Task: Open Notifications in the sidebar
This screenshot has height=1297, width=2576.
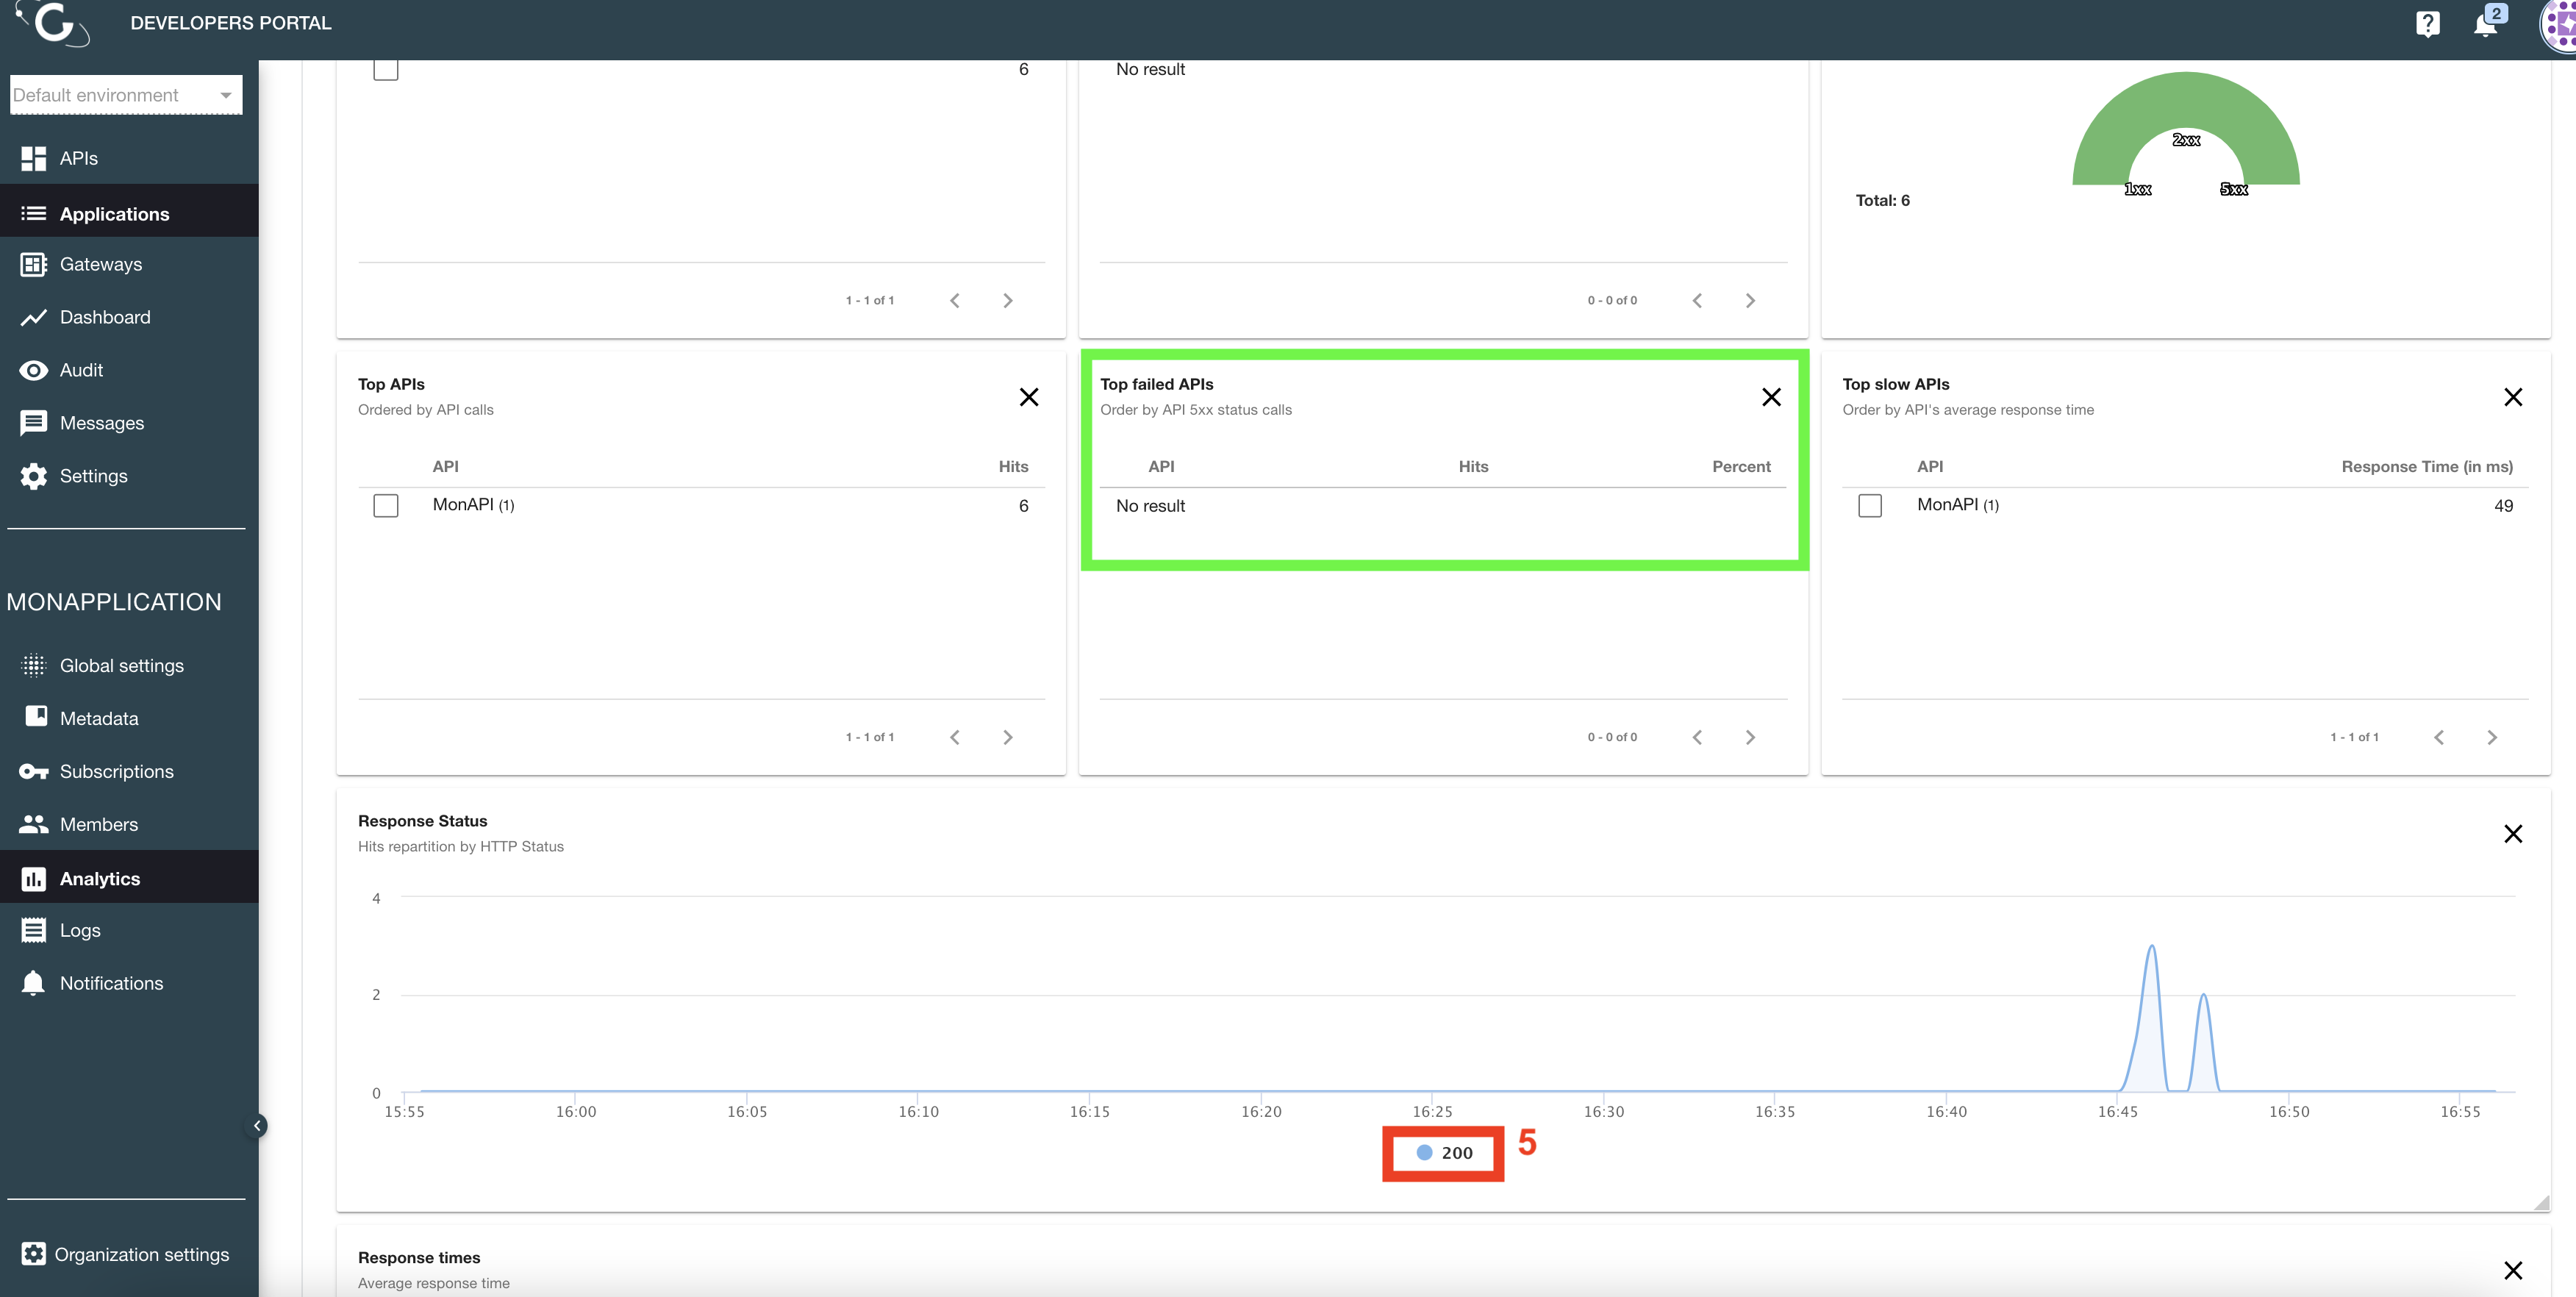Action: click(x=110, y=983)
